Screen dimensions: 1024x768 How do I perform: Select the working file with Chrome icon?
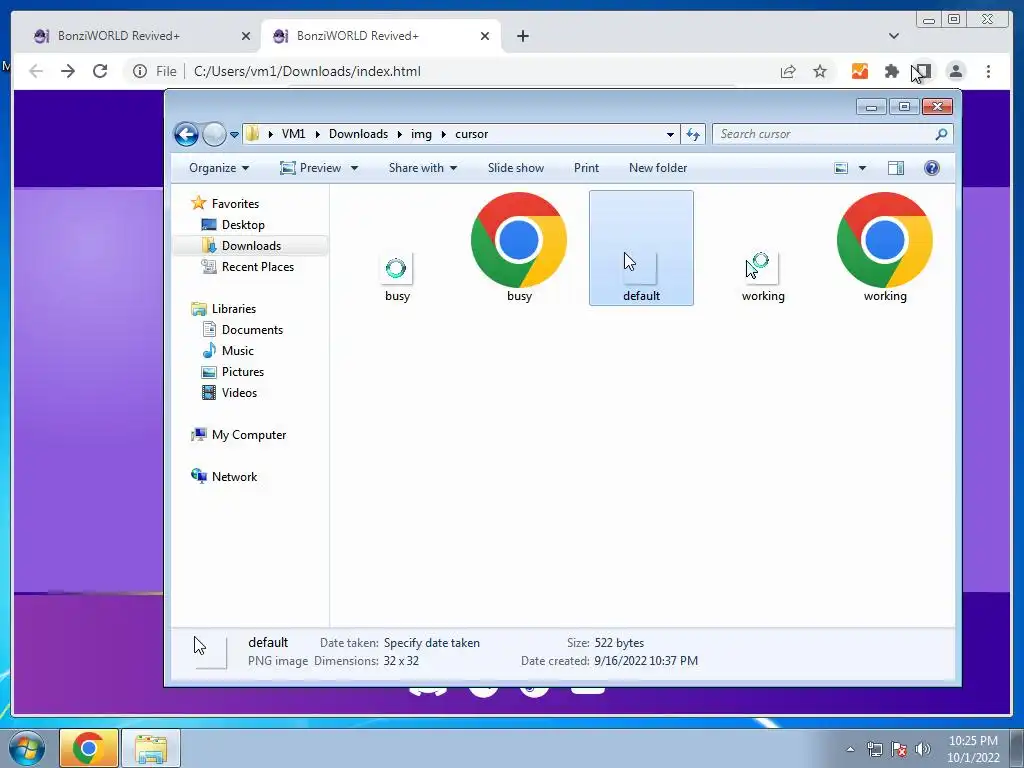(x=885, y=248)
